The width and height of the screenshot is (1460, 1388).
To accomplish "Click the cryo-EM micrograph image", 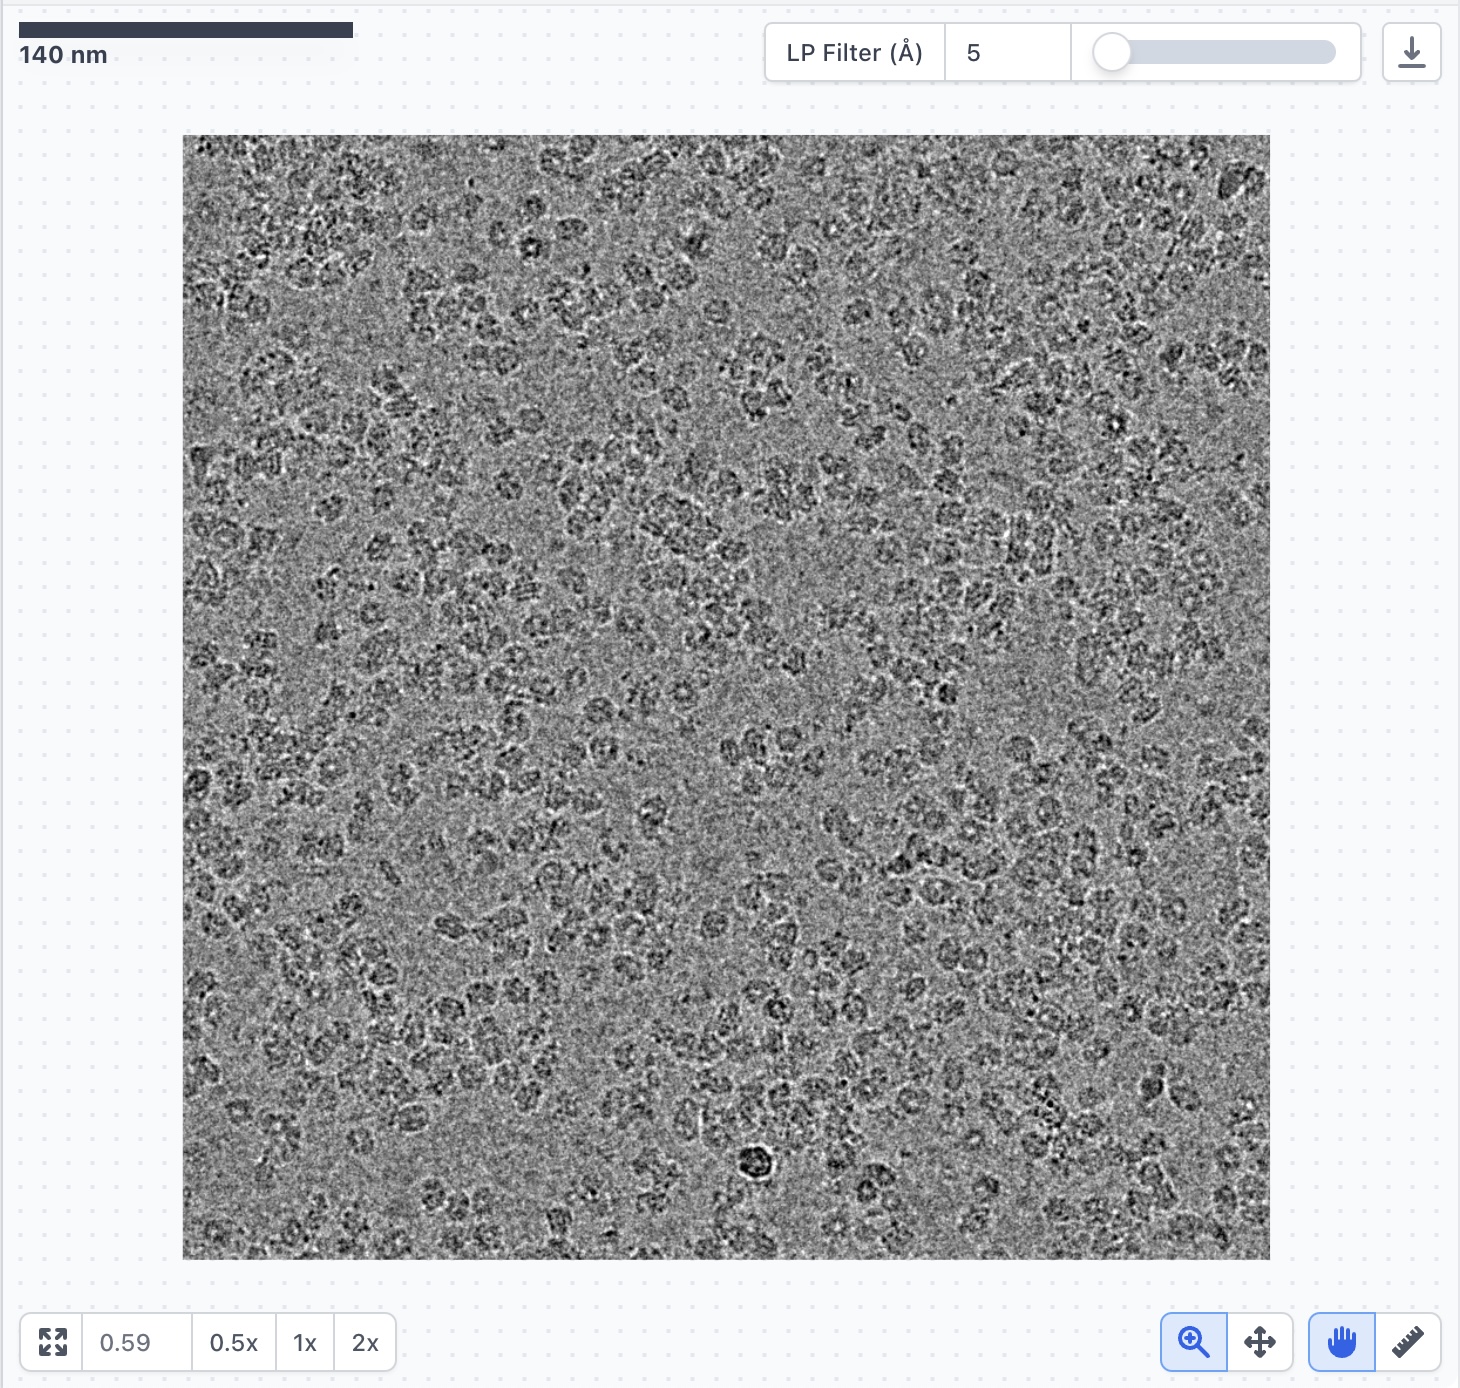I will tap(726, 697).
